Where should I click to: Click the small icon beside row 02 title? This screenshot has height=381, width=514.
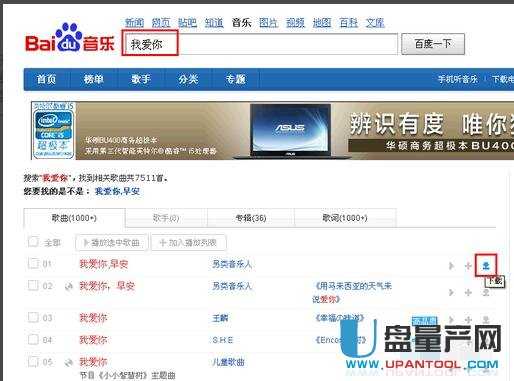(69, 286)
